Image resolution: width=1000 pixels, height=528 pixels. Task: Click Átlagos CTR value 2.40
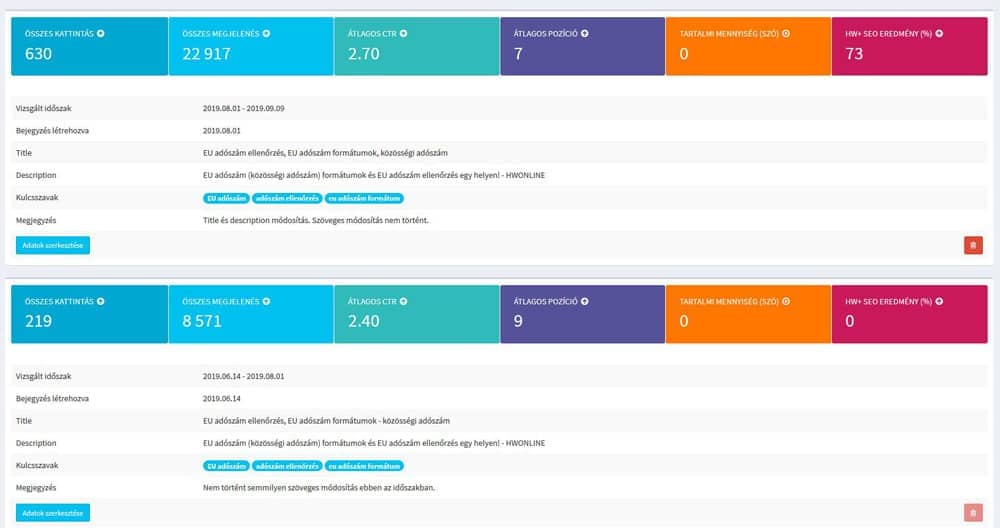pyautogui.click(x=364, y=321)
